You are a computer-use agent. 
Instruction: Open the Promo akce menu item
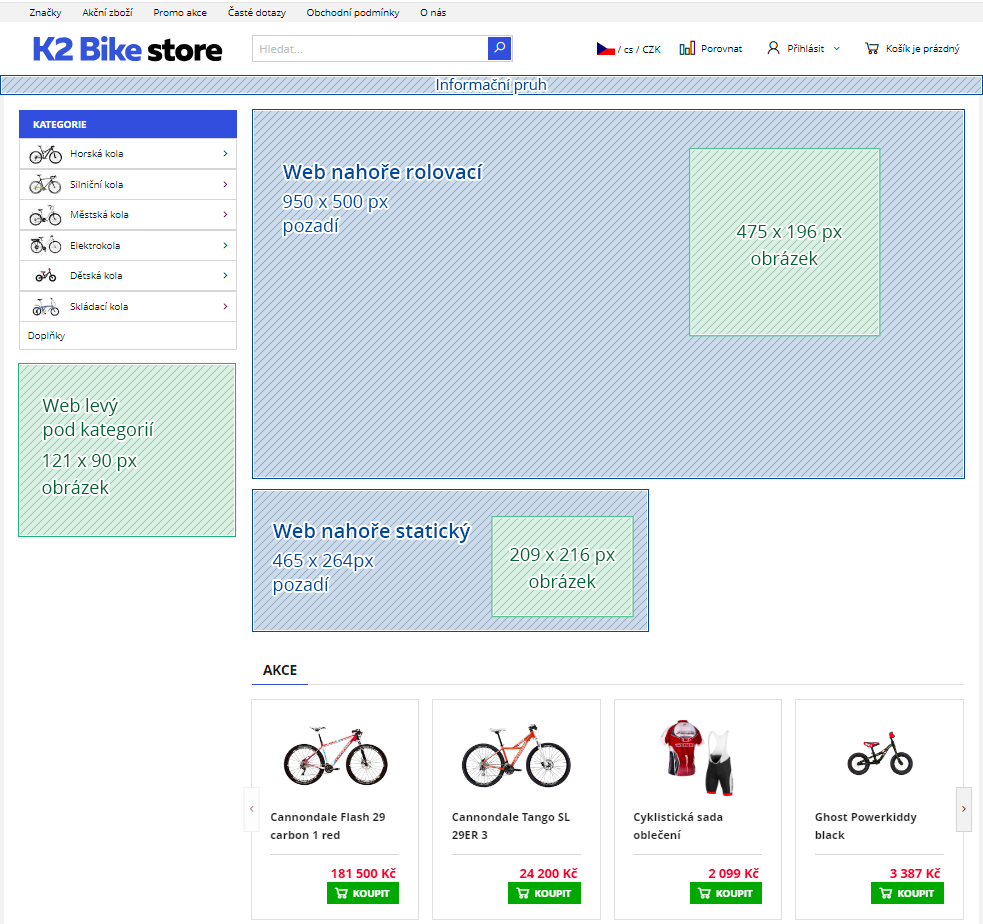pyautogui.click(x=180, y=13)
